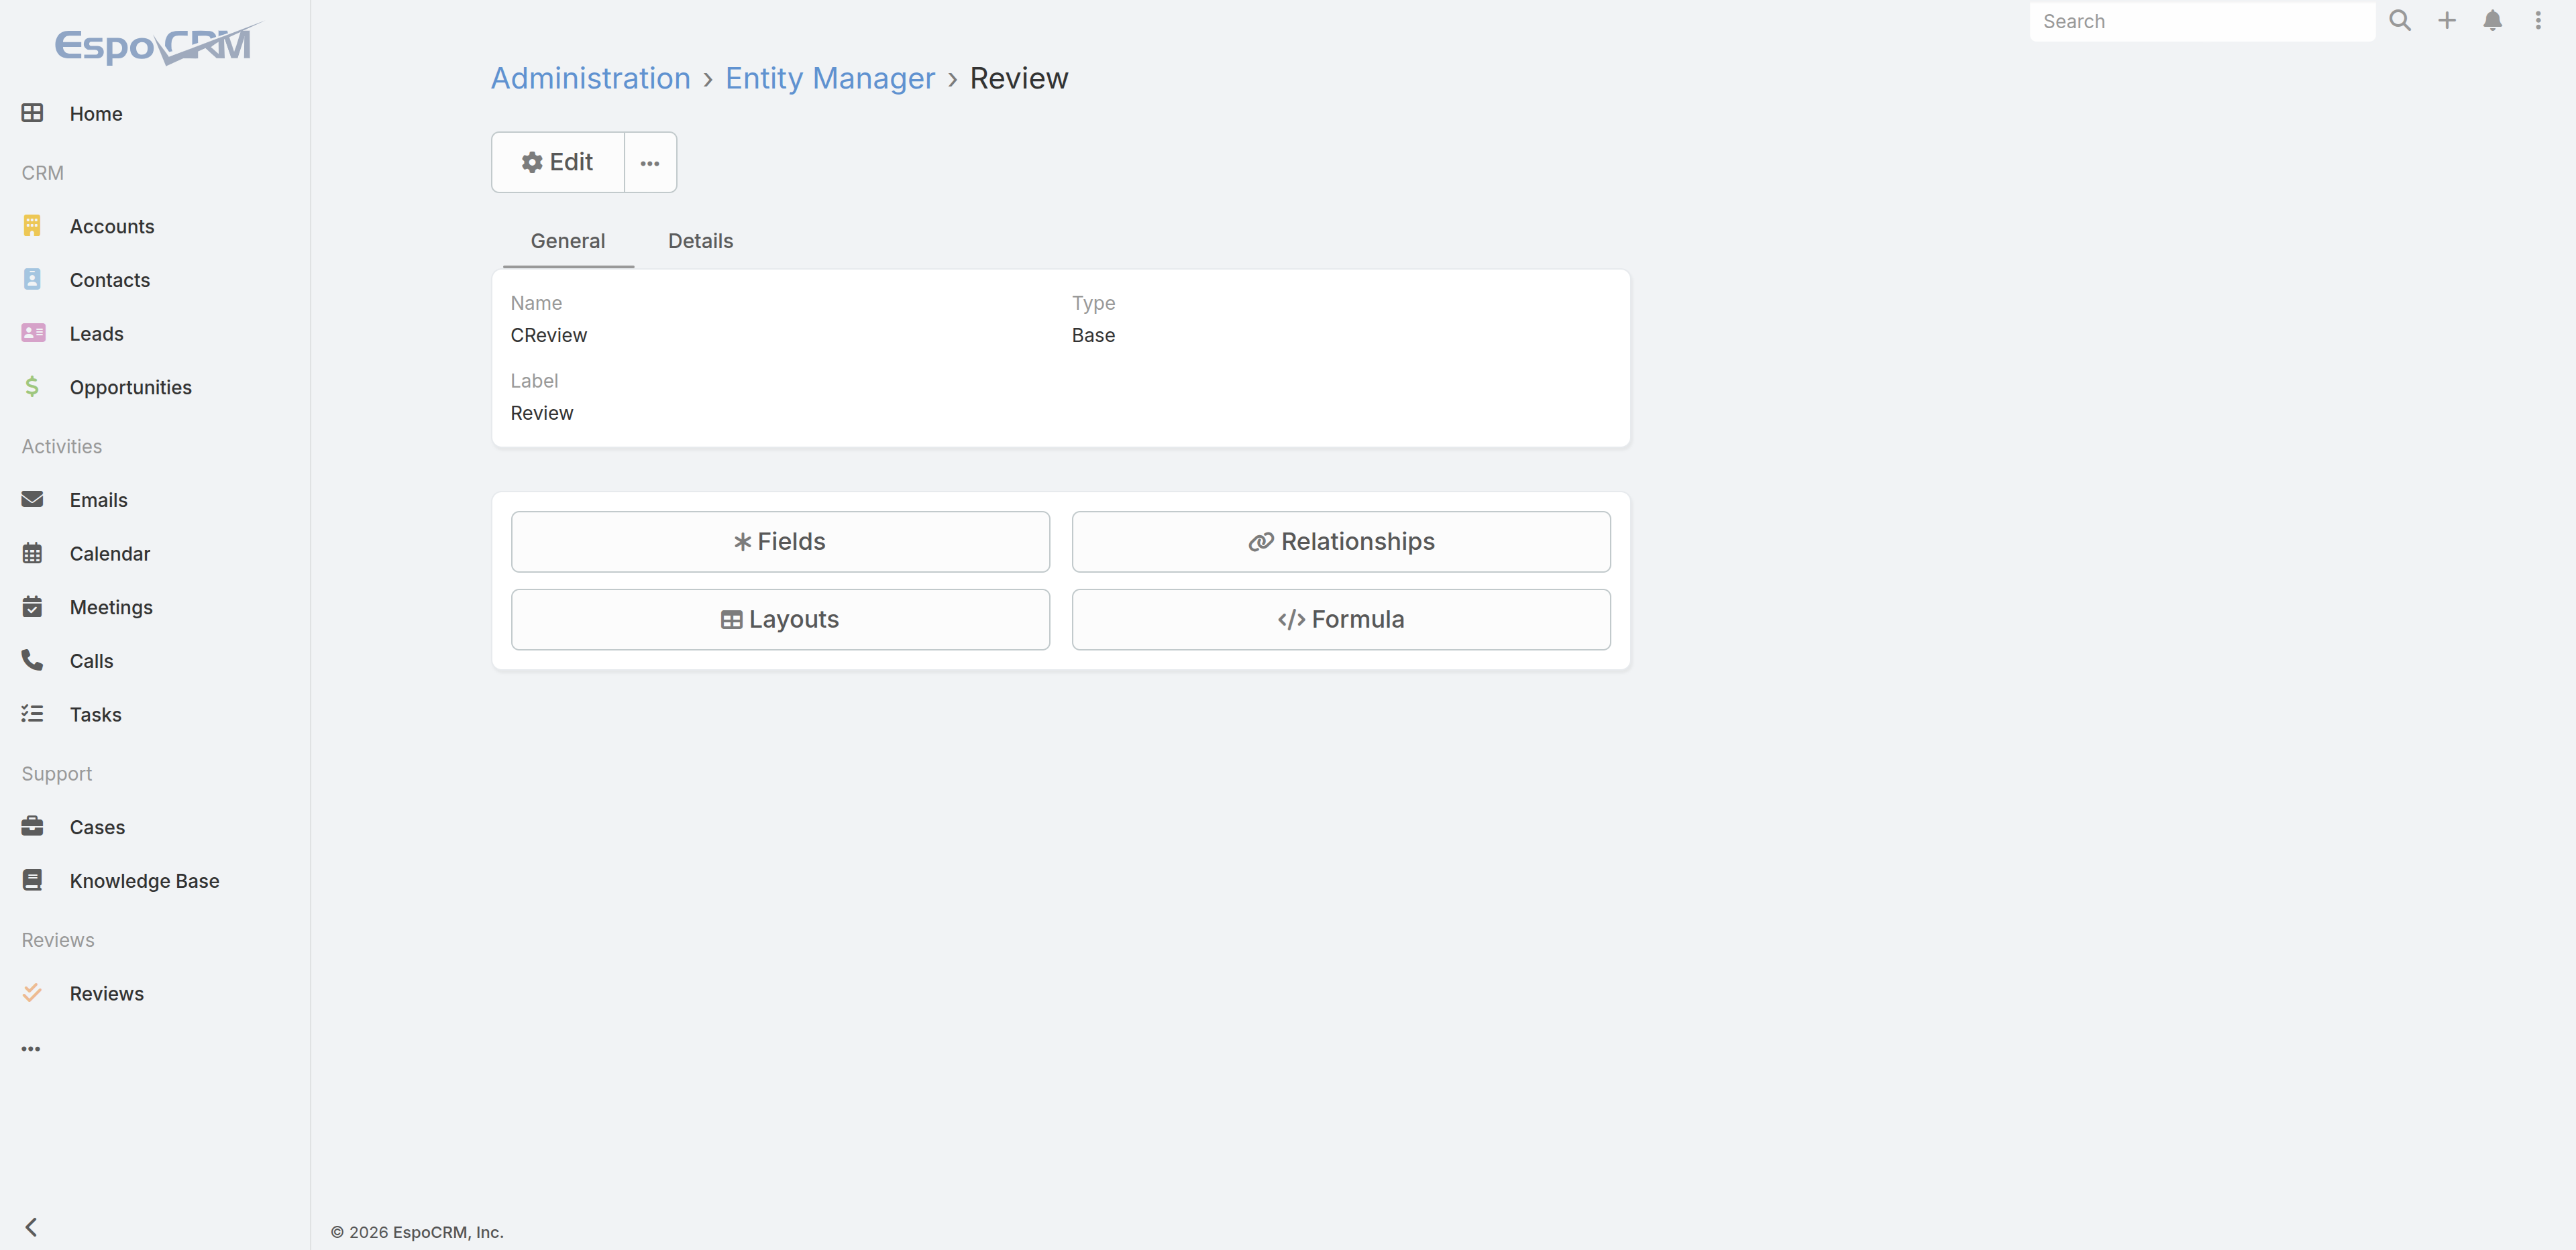Click the Edit button
The image size is (2576, 1250).
(x=558, y=162)
